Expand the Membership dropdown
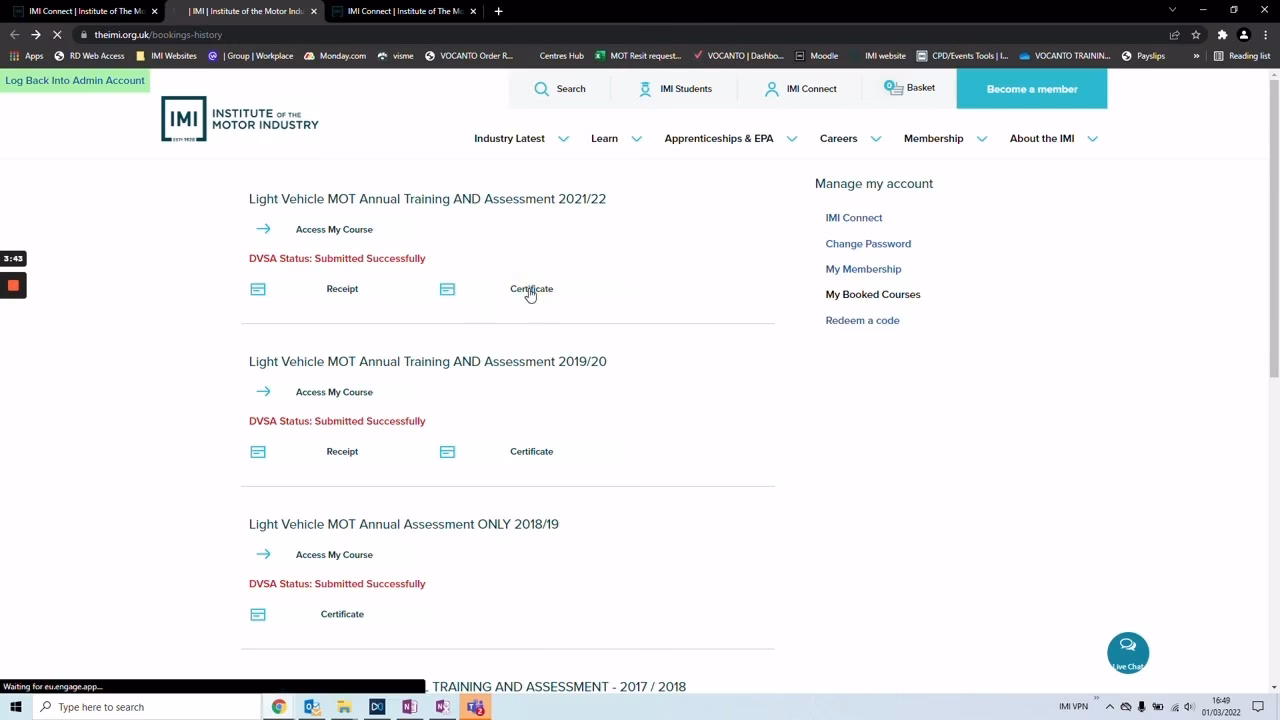 [x=933, y=138]
